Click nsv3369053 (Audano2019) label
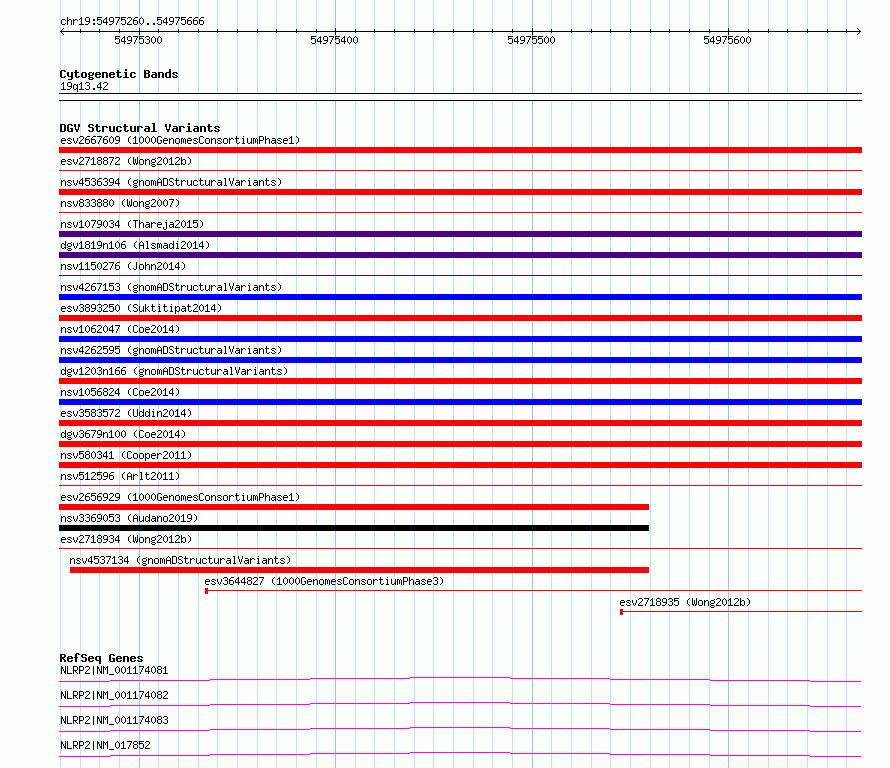 pos(129,518)
